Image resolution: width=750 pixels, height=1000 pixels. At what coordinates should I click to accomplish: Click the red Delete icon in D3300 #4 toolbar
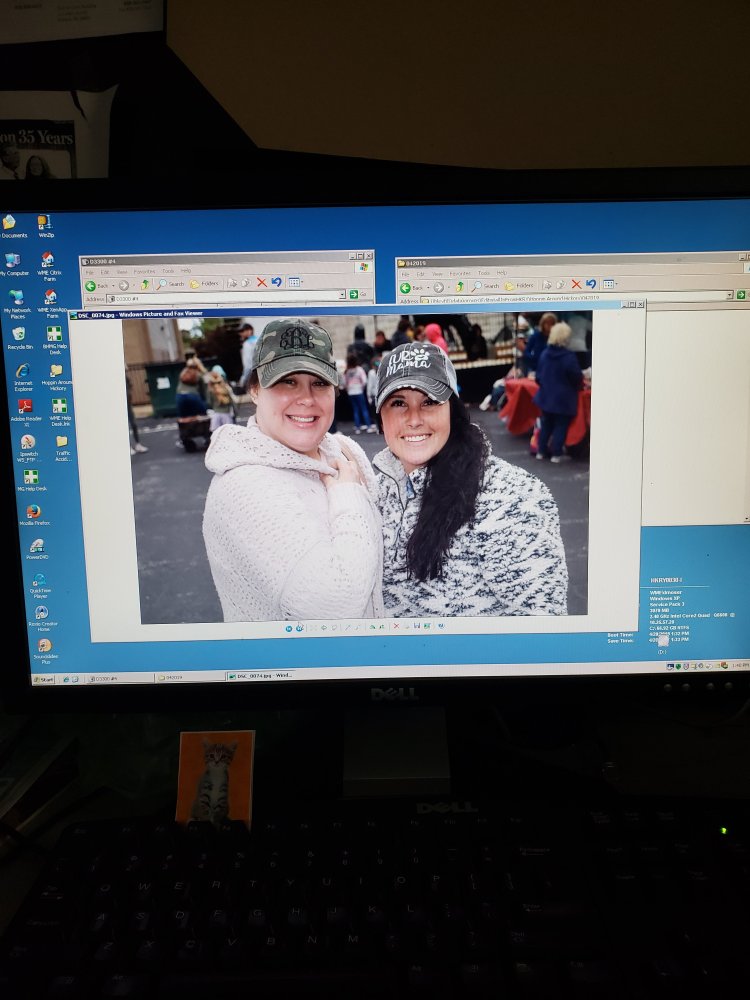261,283
